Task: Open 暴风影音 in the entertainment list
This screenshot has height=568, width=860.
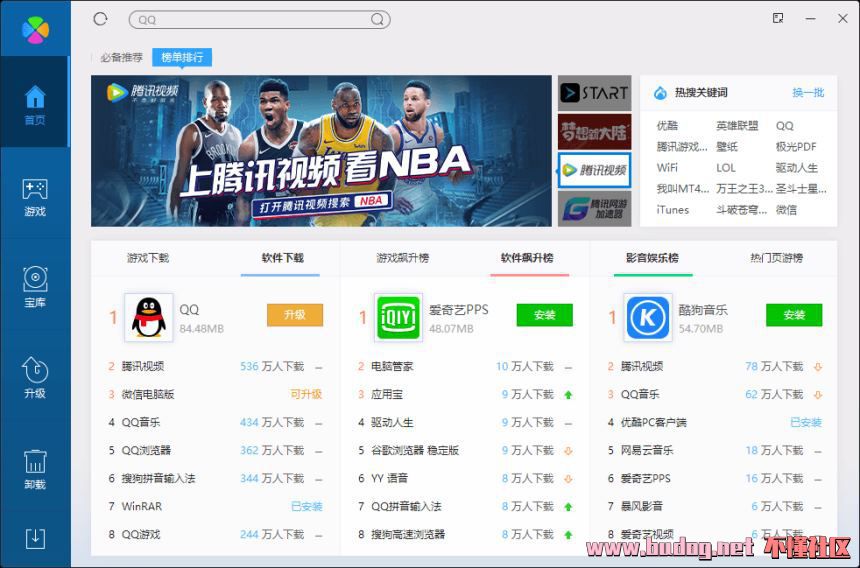Action: (642, 507)
